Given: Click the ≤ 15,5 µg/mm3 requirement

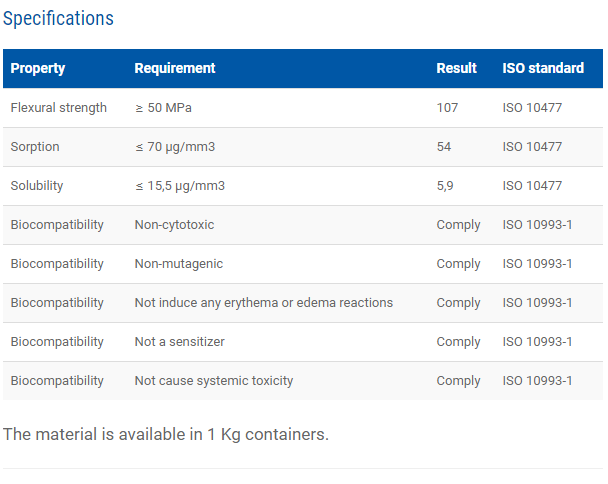Looking at the screenshot, I should click(180, 186).
